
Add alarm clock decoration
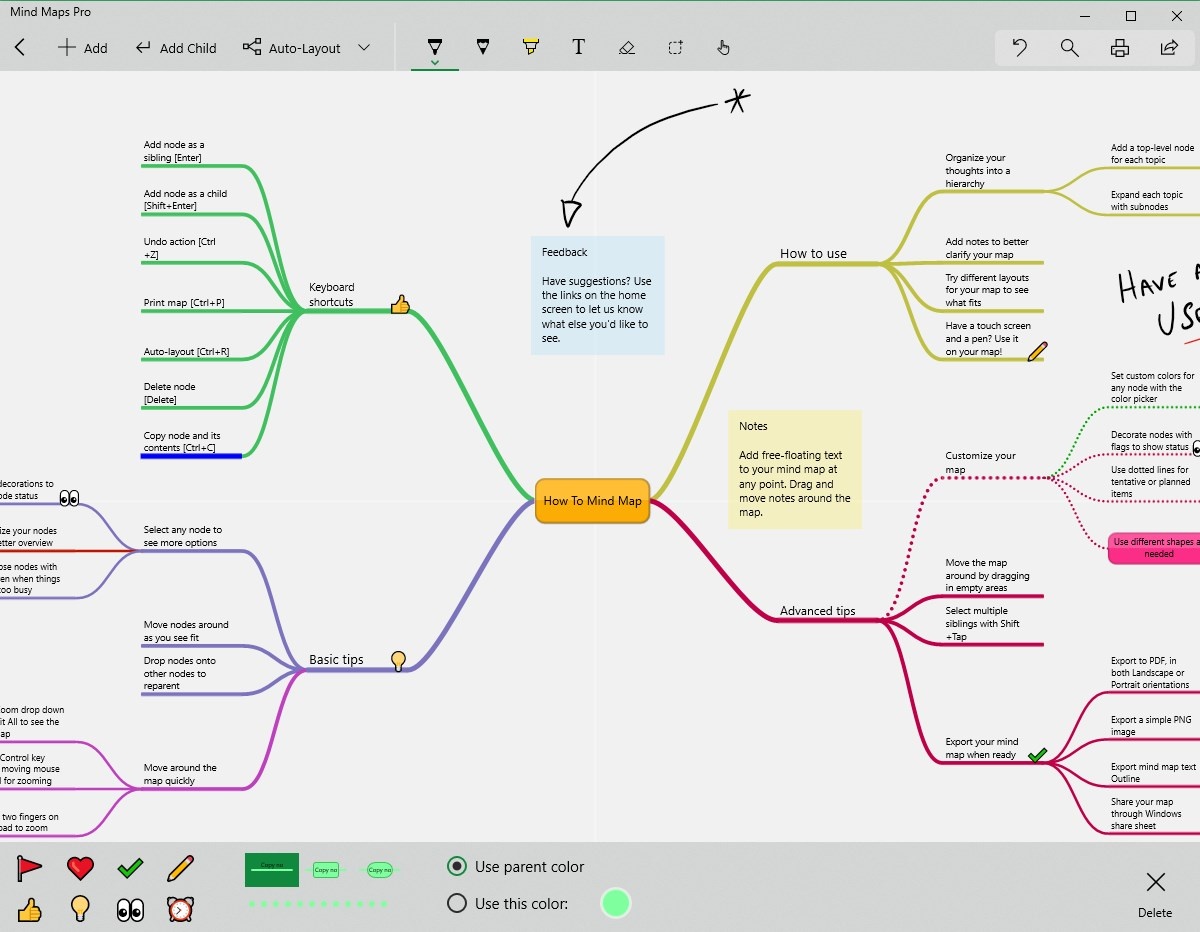(x=180, y=909)
